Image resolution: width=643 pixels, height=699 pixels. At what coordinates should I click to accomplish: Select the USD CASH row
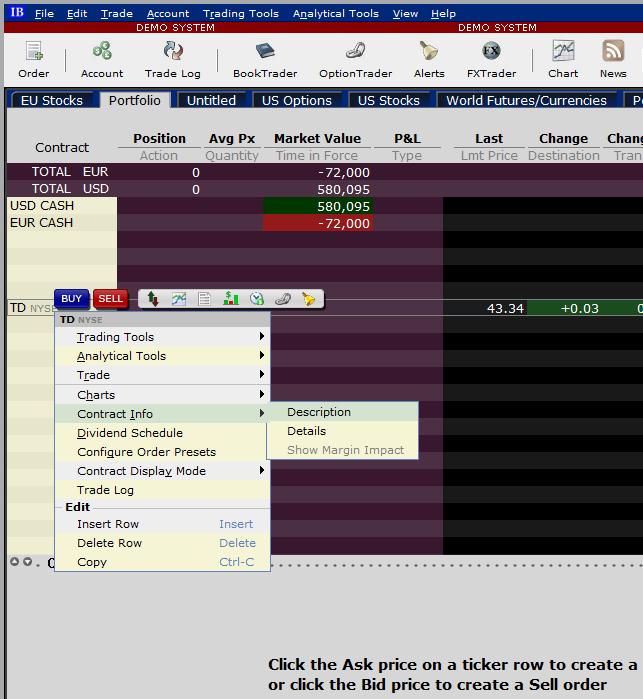point(62,206)
